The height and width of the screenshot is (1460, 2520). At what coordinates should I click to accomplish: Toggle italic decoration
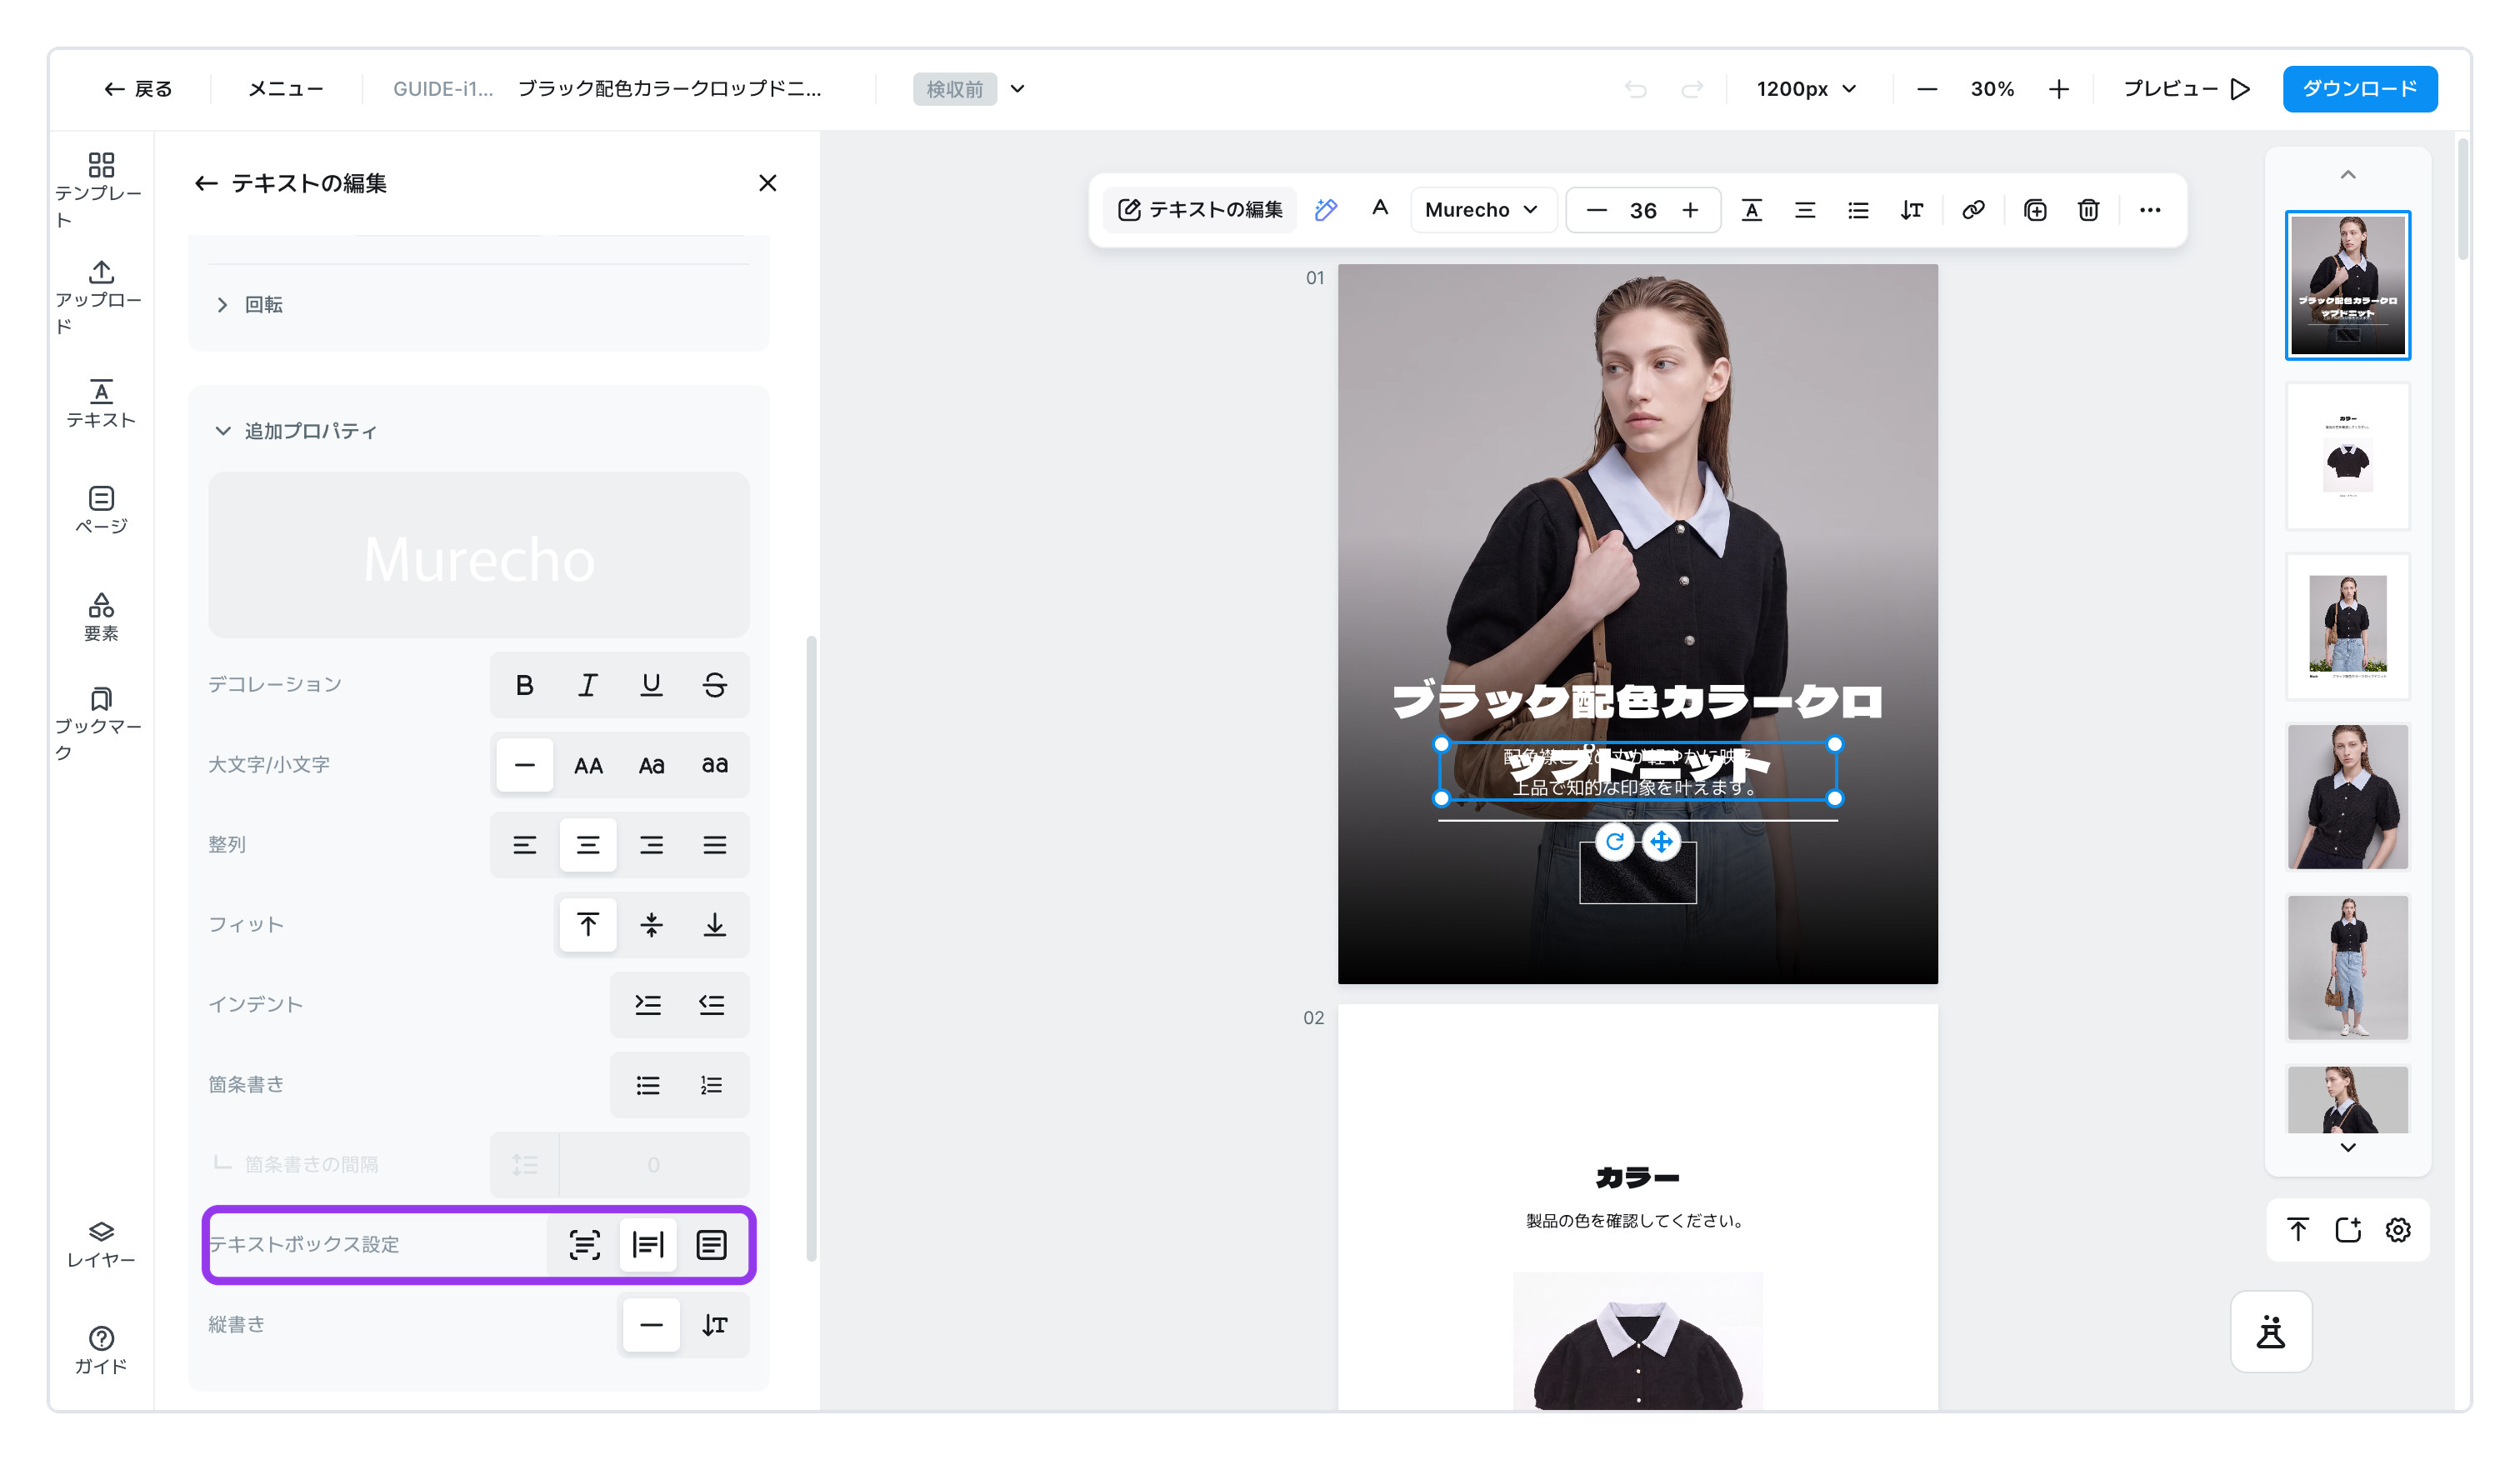click(x=588, y=685)
